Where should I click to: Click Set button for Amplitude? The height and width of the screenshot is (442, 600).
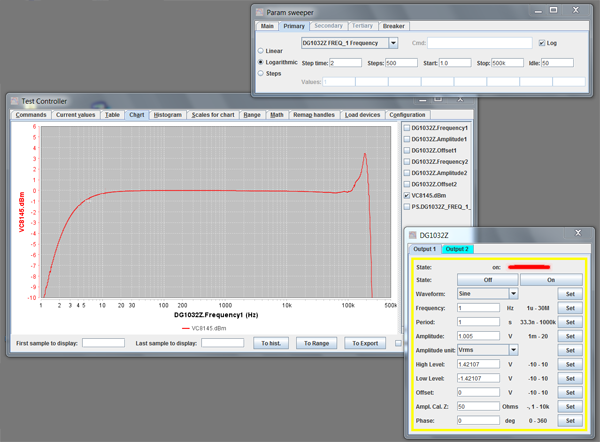pyautogui.click(x=570, y=336)
